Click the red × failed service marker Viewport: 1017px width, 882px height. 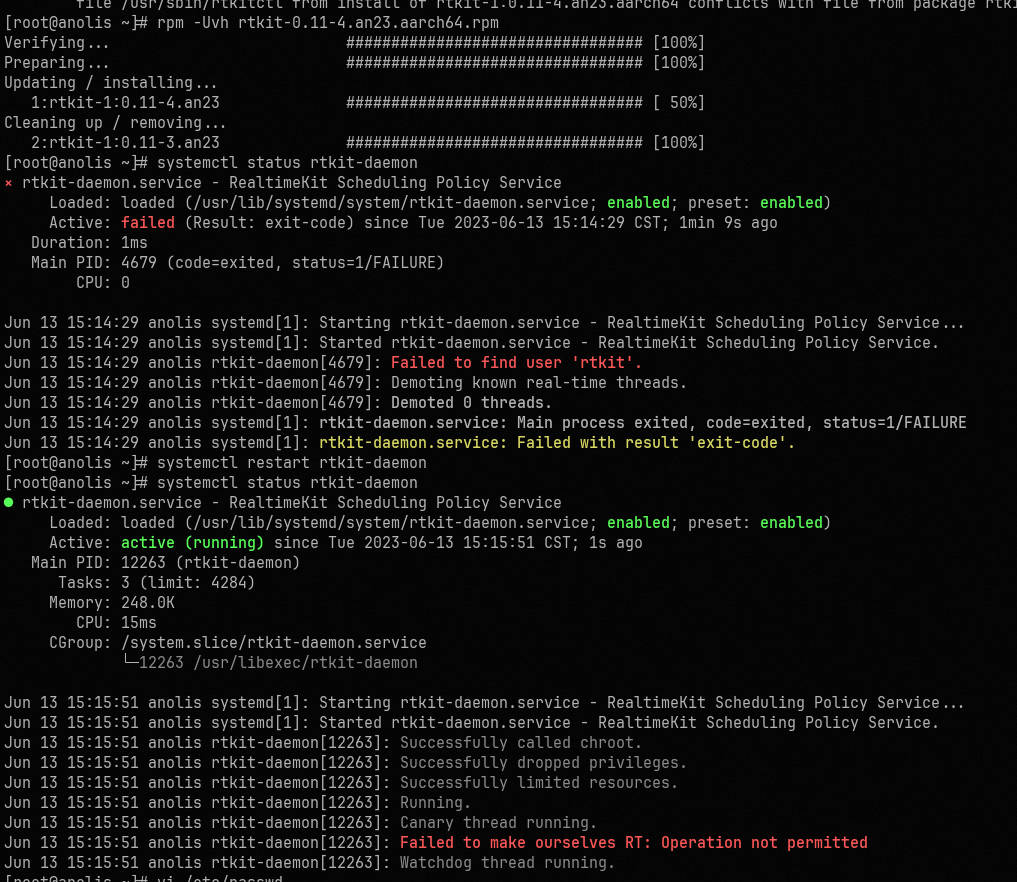(x=9, y=183)
